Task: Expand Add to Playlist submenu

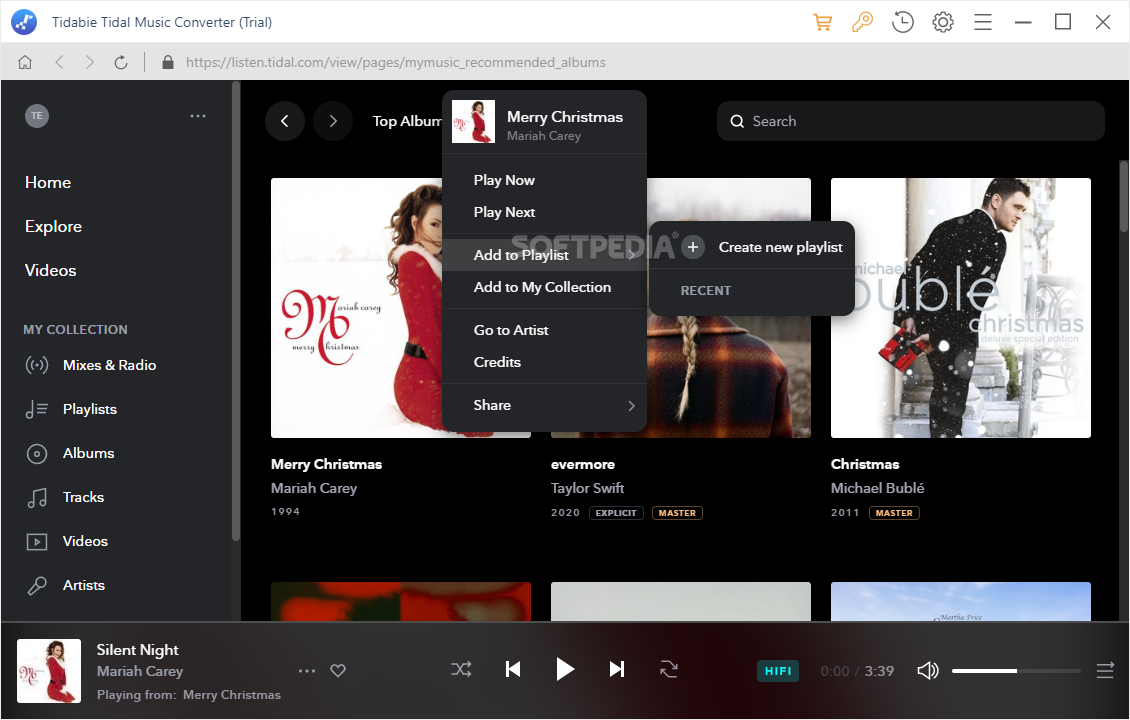Action: 544,255
